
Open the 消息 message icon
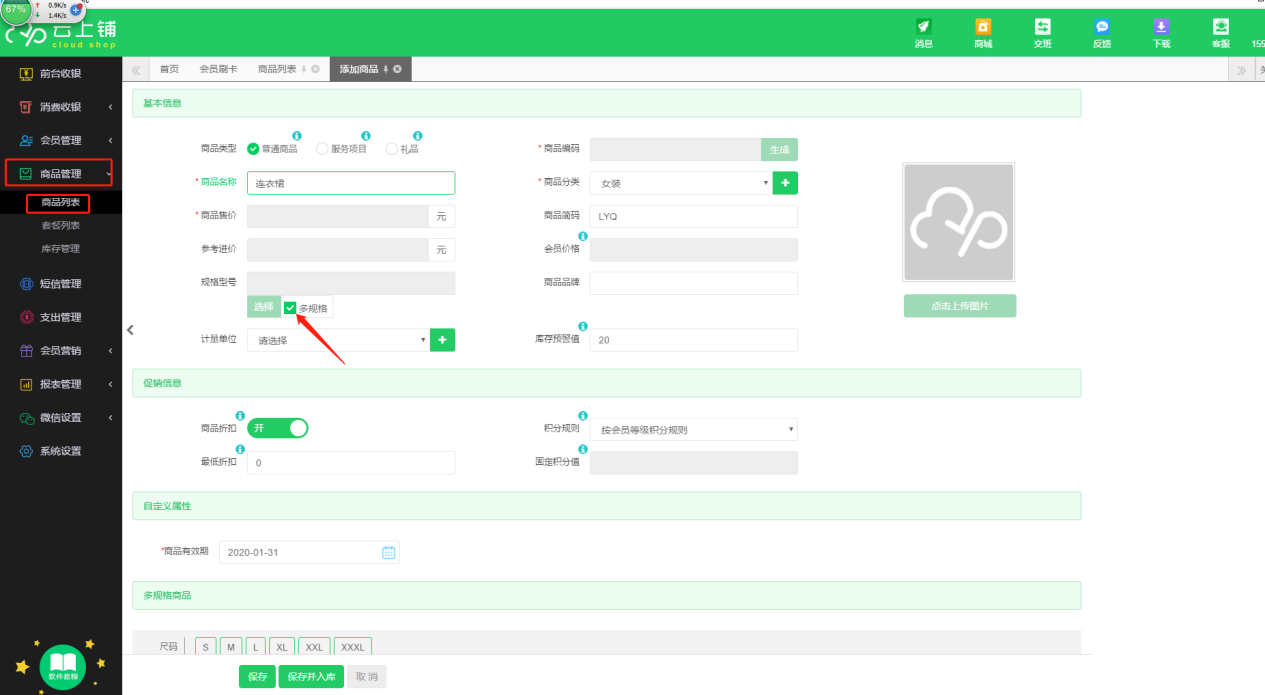tap(924, 27)
